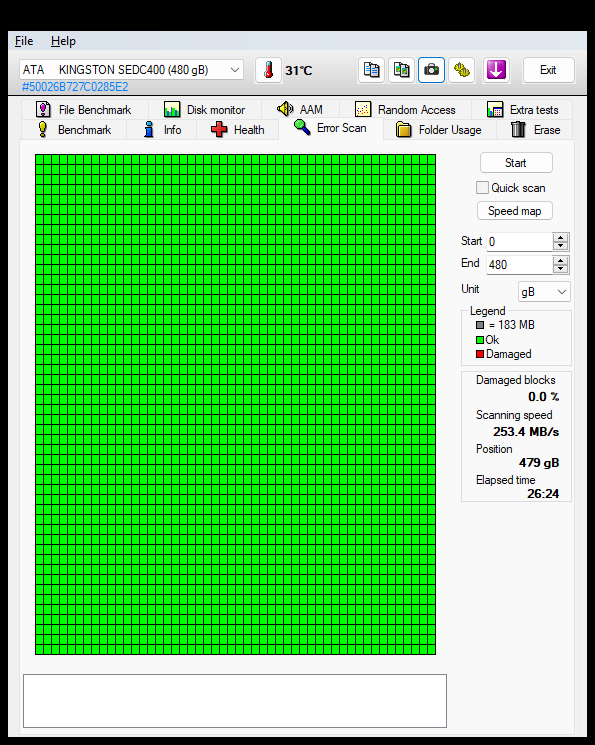This screenshot has height=745, width=595.
Task: Enable the Quick scan checkbox
Action: point(482,188)
